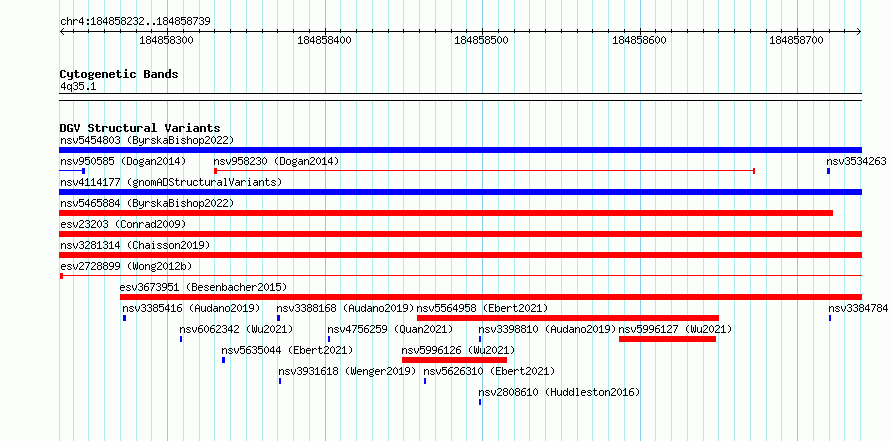This screenshot has width=890, height=441.
Task: Click the nsv3388168 (Audano2019) label
Action: [345, 308]
